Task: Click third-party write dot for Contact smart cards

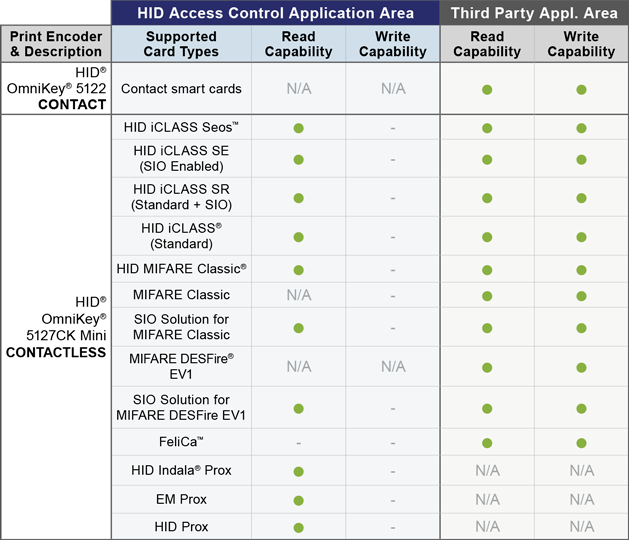Action: pos(581,89)
